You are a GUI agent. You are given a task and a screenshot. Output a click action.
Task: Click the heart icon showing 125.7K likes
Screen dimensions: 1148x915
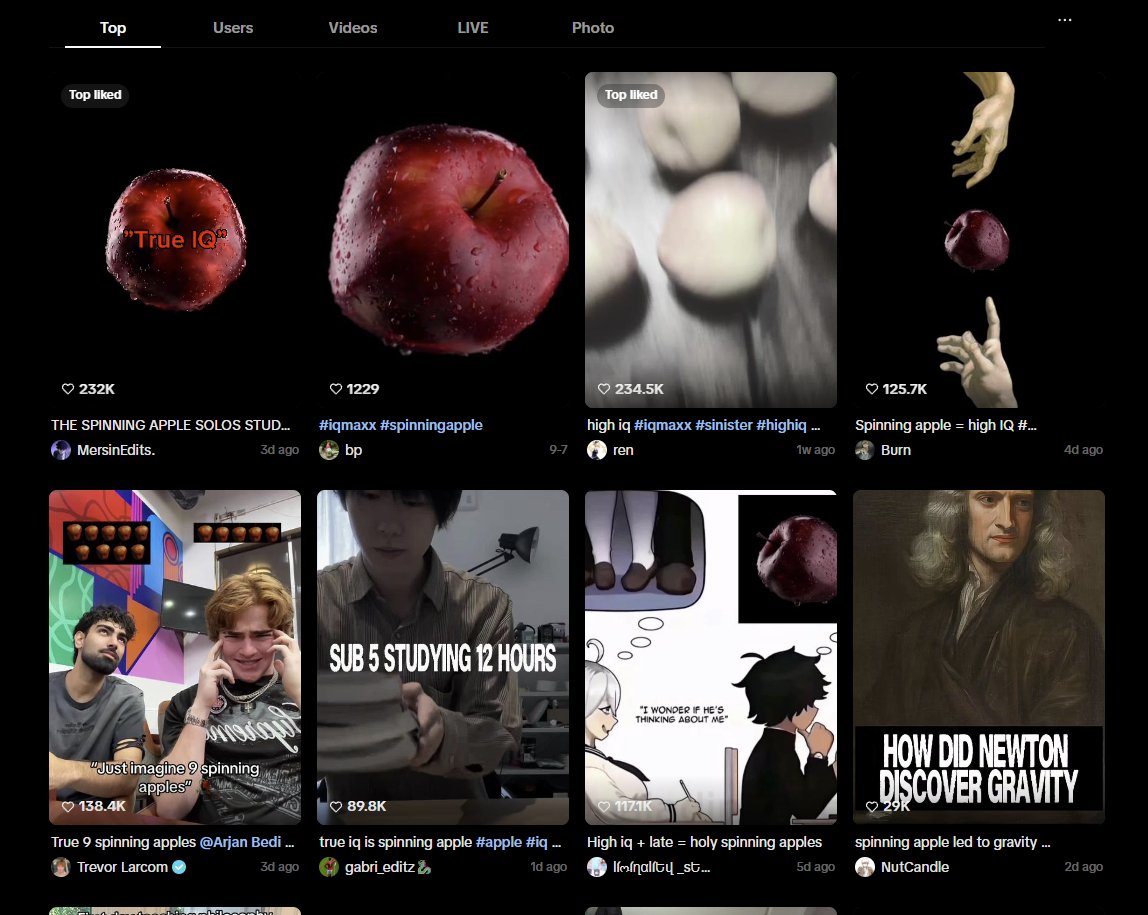[x=872, y=389]
